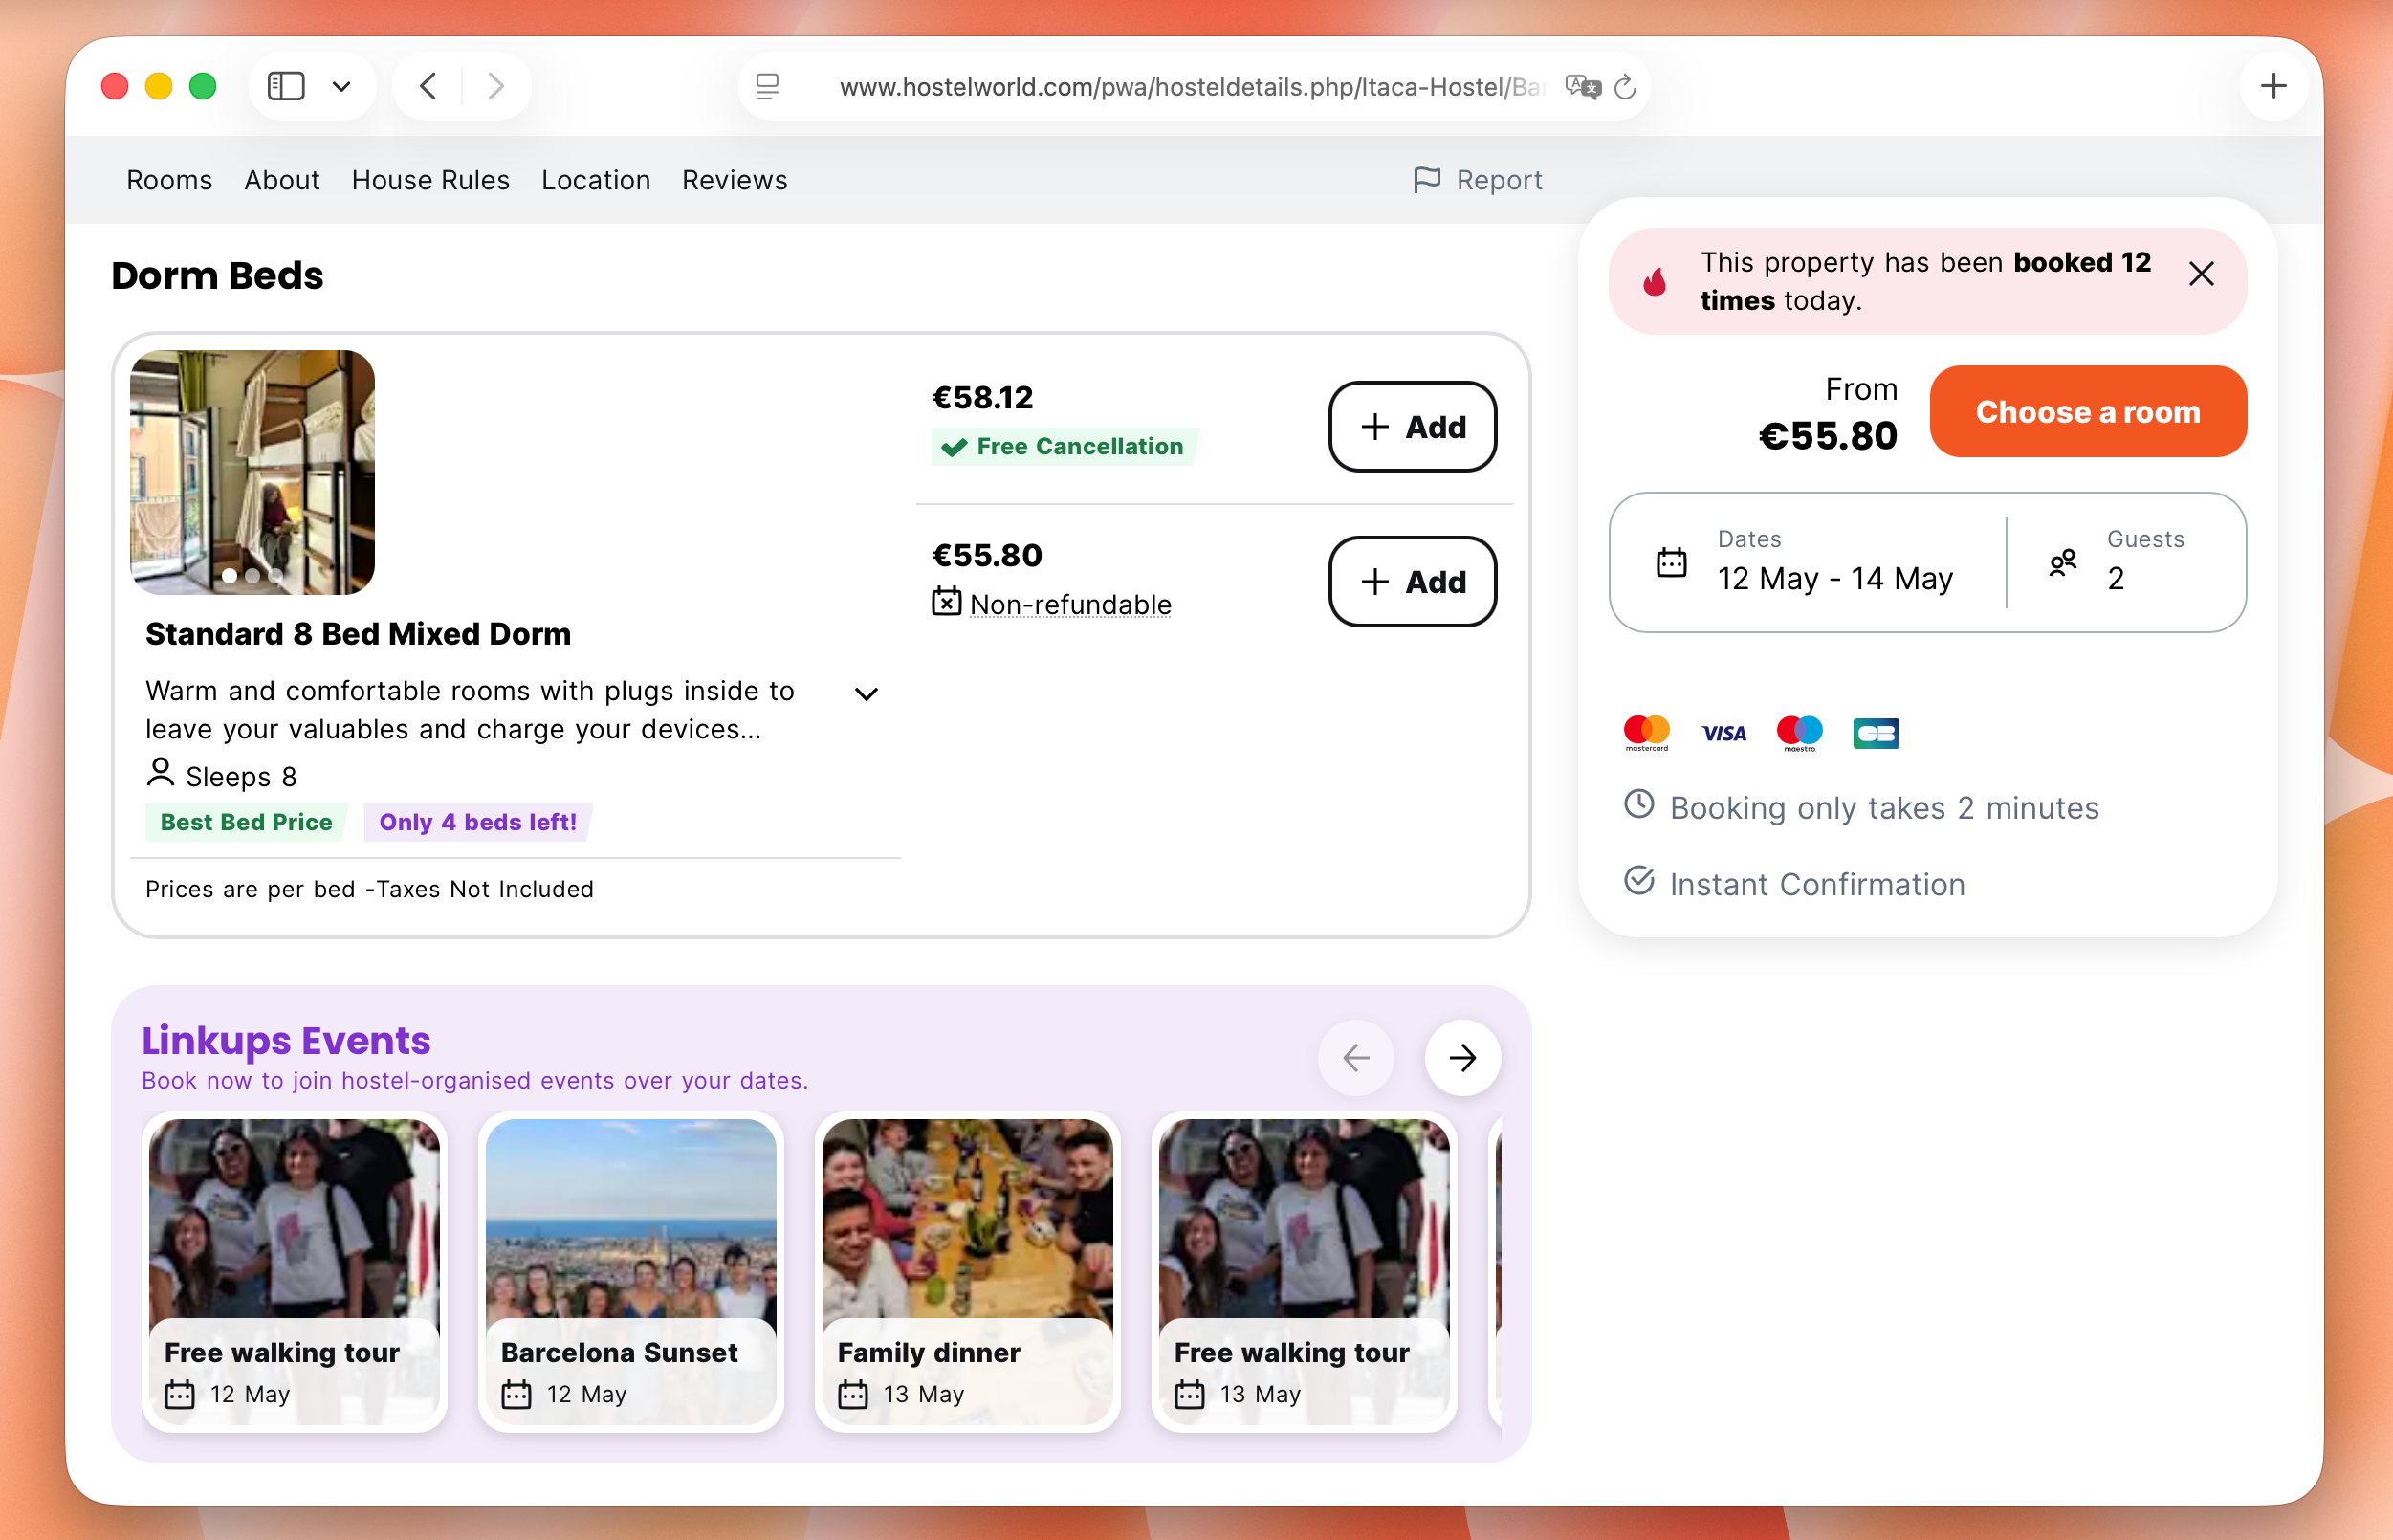
Task: Open the House Rules section
Action: click(430, 180)
